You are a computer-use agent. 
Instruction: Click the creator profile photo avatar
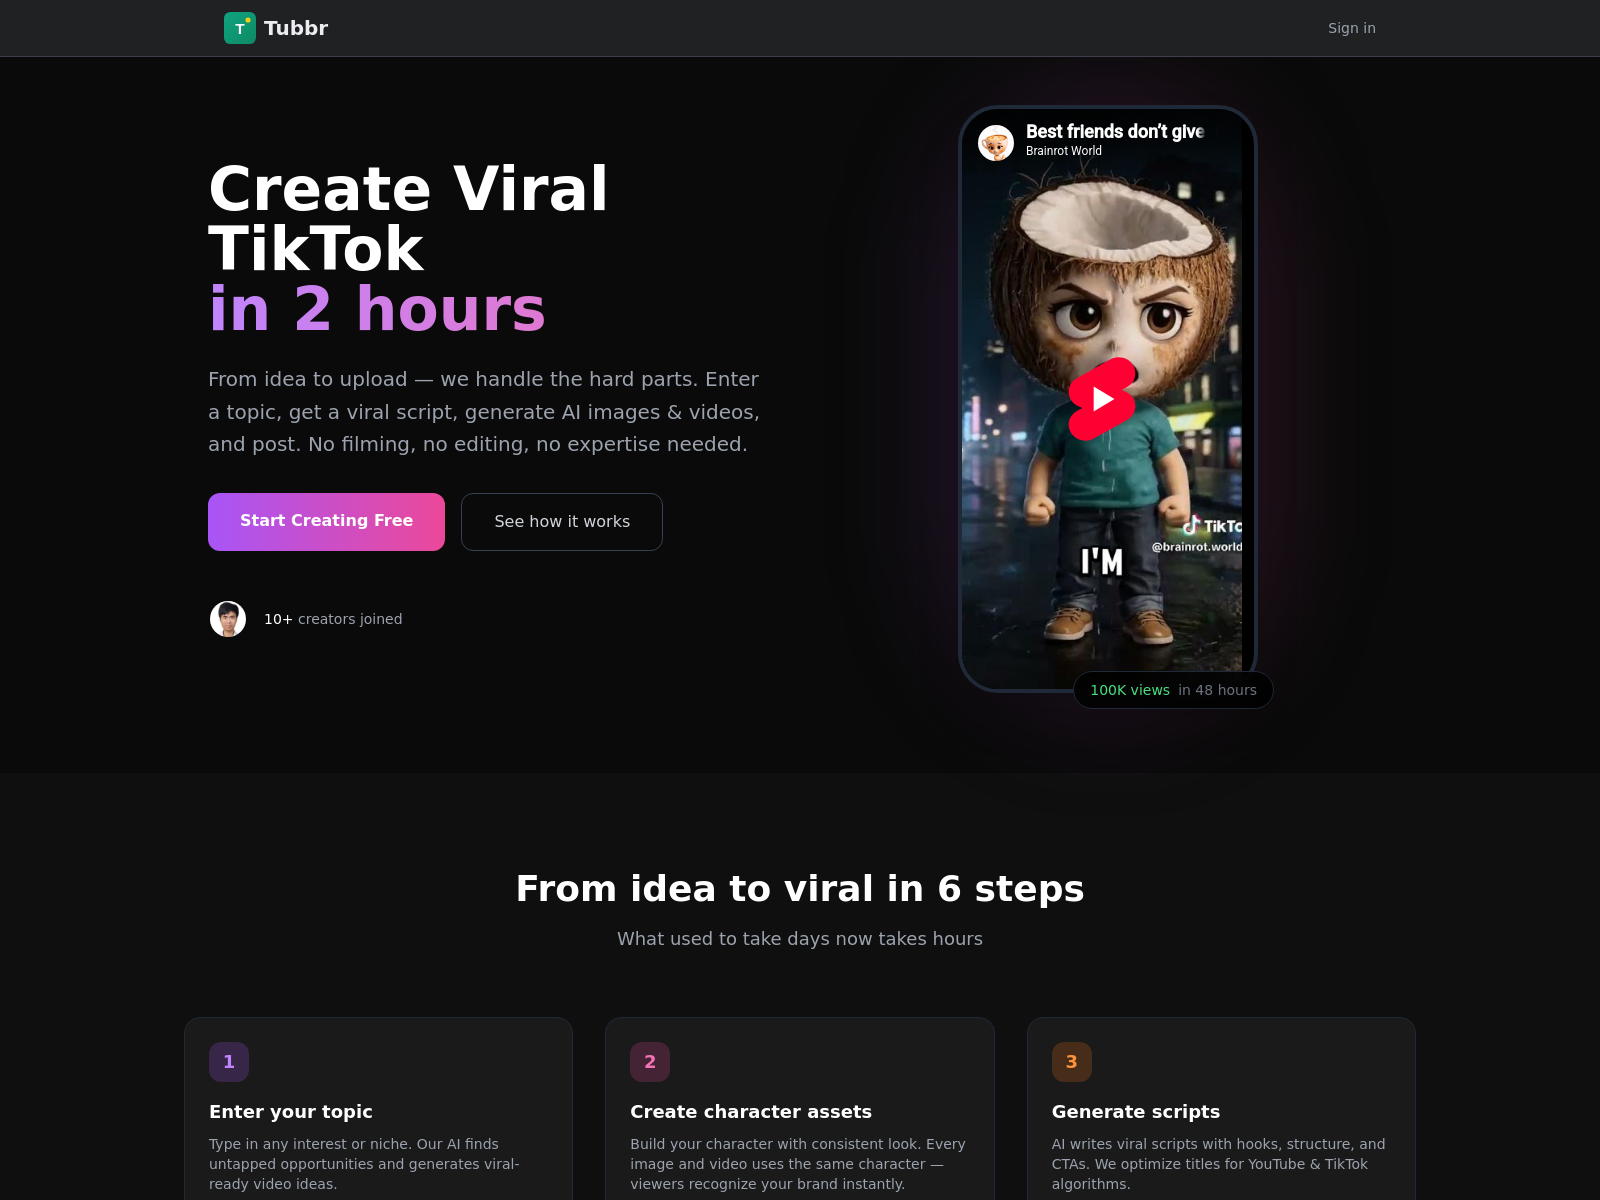coord(228,619)
